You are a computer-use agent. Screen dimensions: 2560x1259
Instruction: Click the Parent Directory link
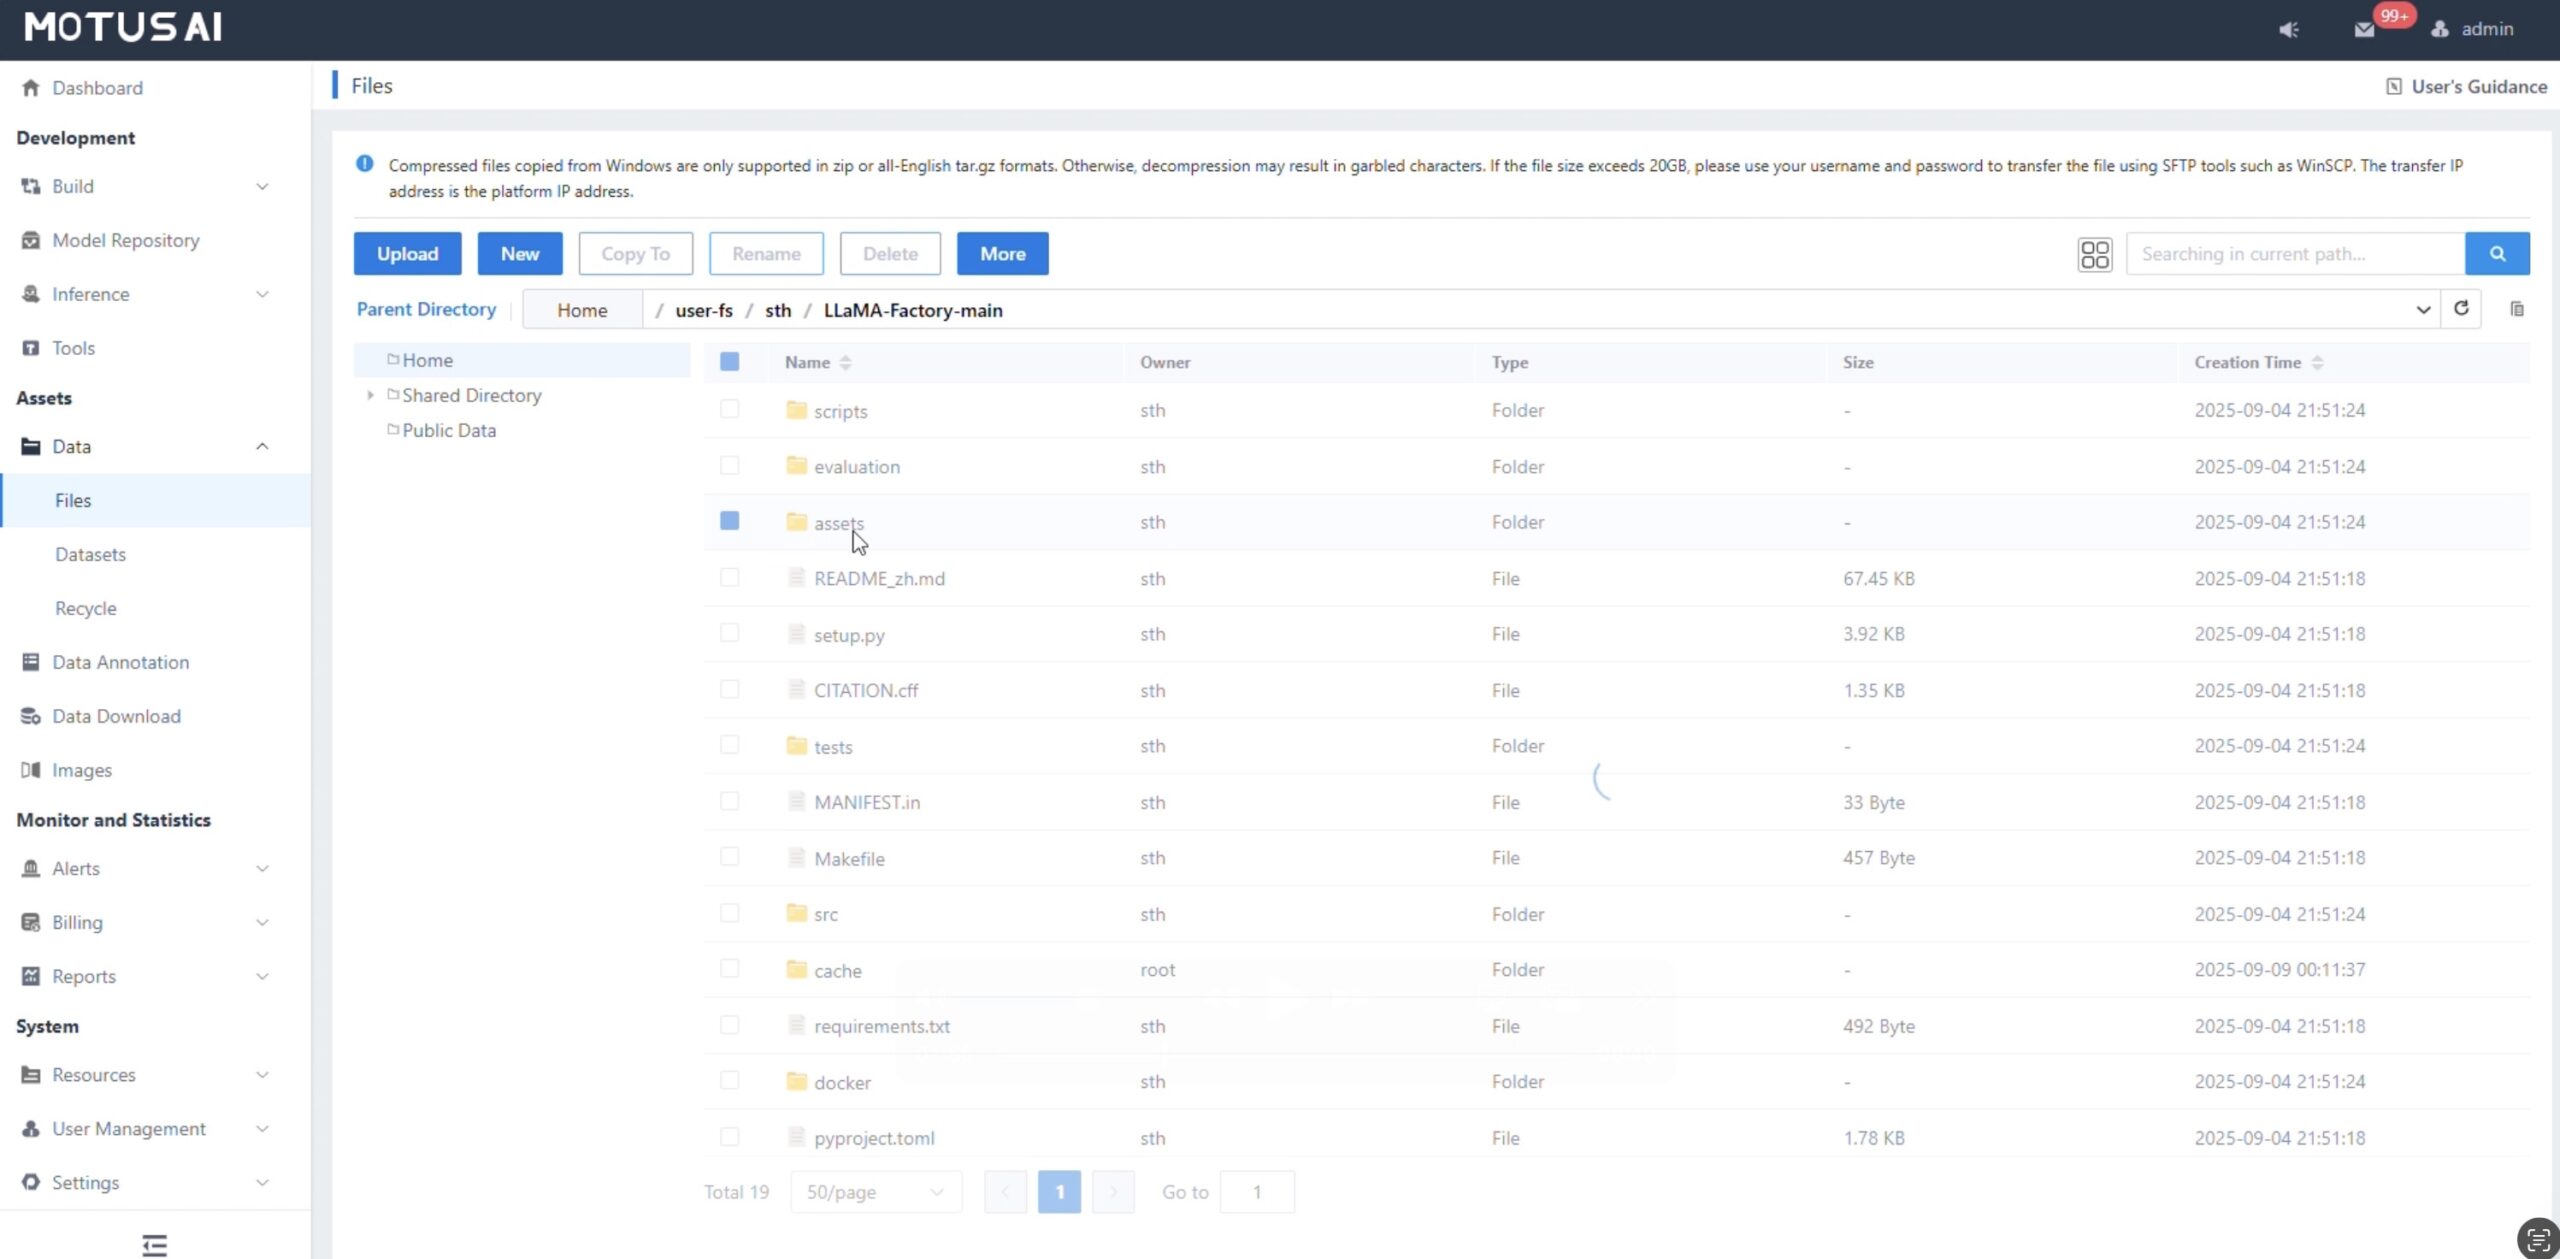pyautogui.click(x=426, y=309)
